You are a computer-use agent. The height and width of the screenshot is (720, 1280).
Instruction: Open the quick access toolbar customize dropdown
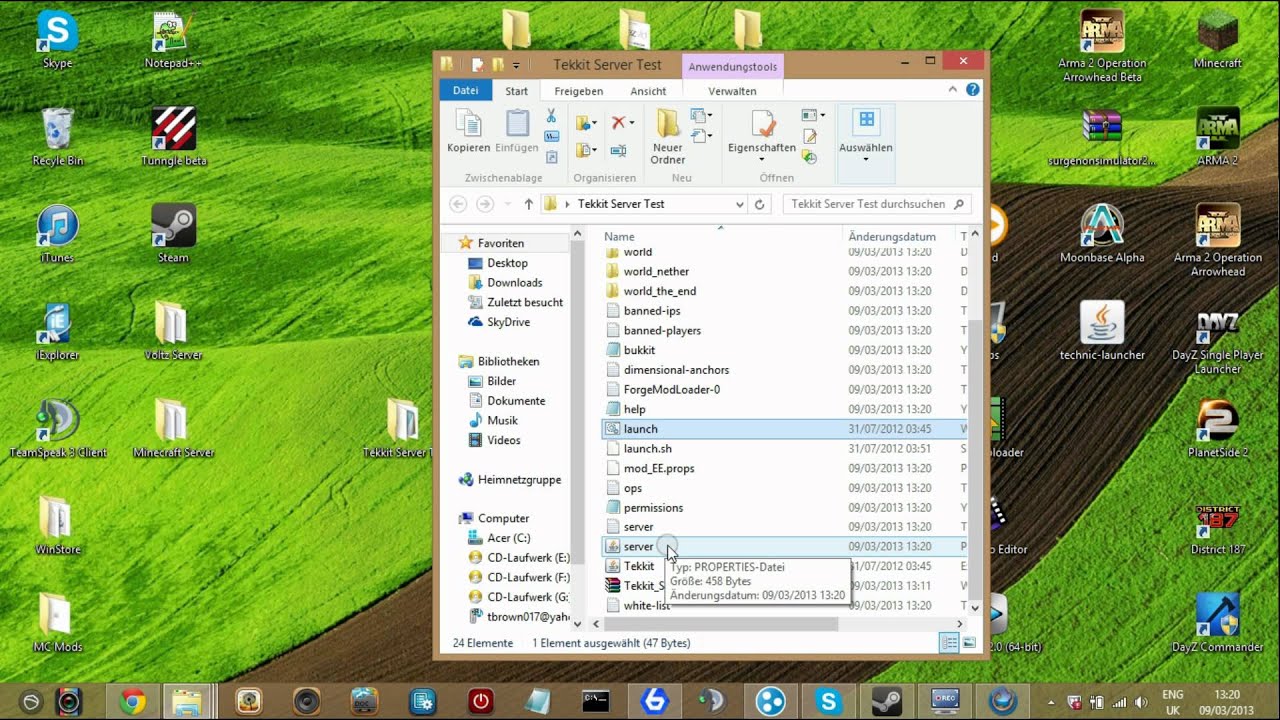click(517, 65)
